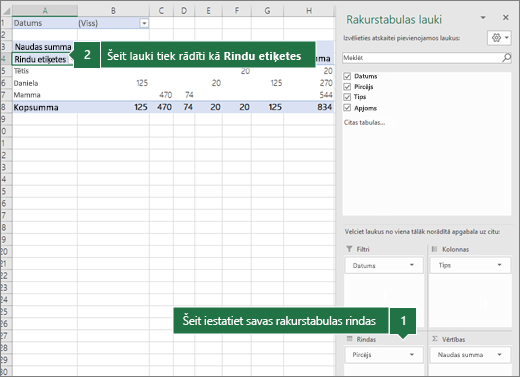Viewport: 520px width, 377px height.
Task: Open the Pircējs rows field dropdown
Action: point(412,355)
